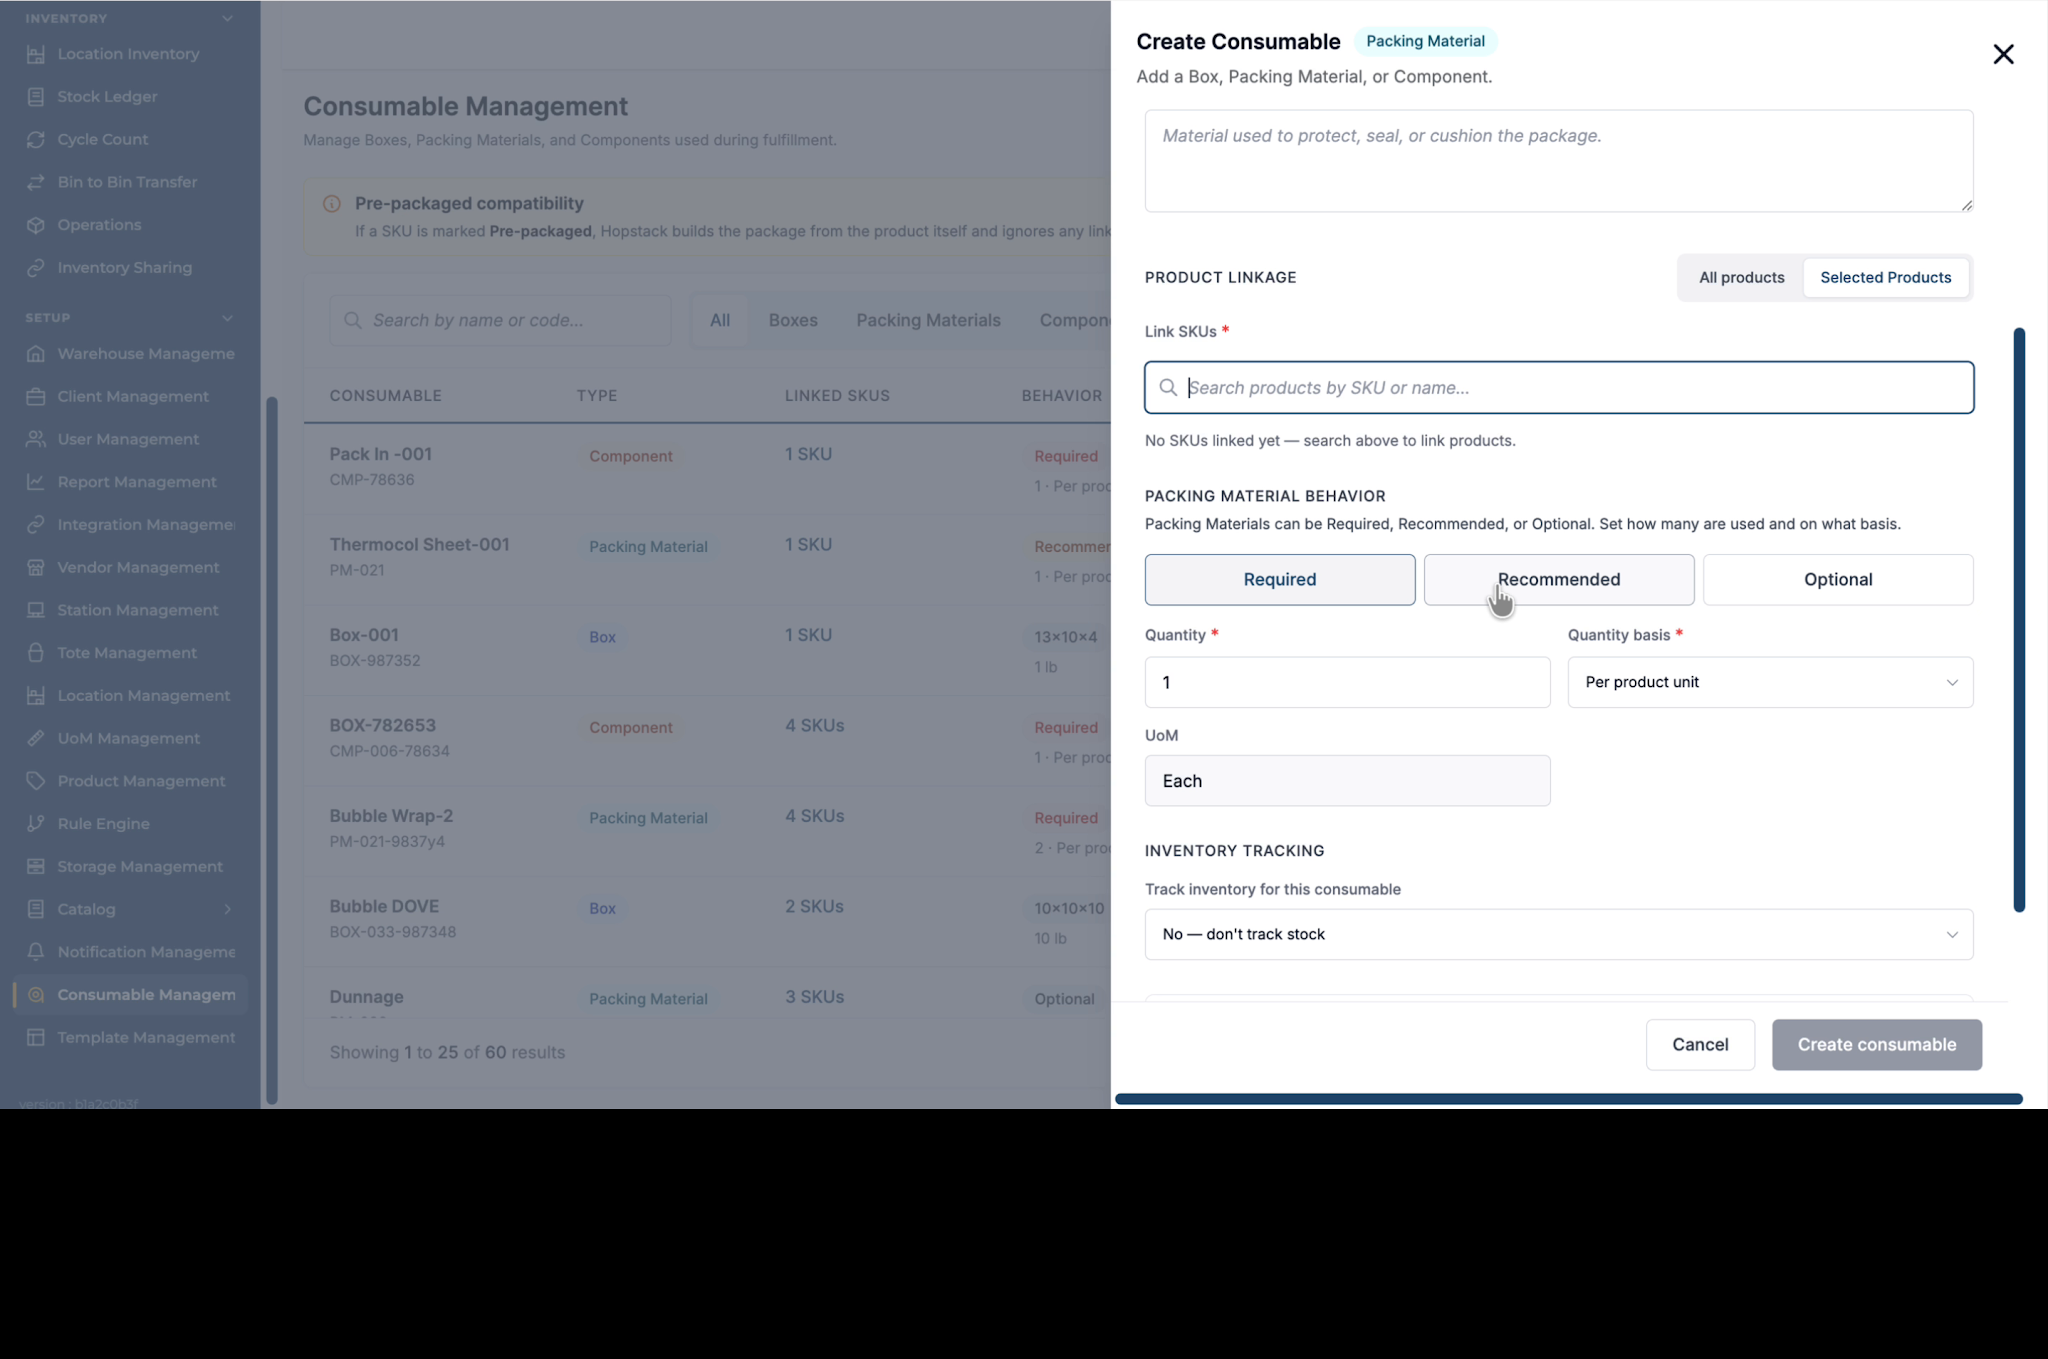
Task: Click the User Management sidebar icon
Action: (36, 439)
